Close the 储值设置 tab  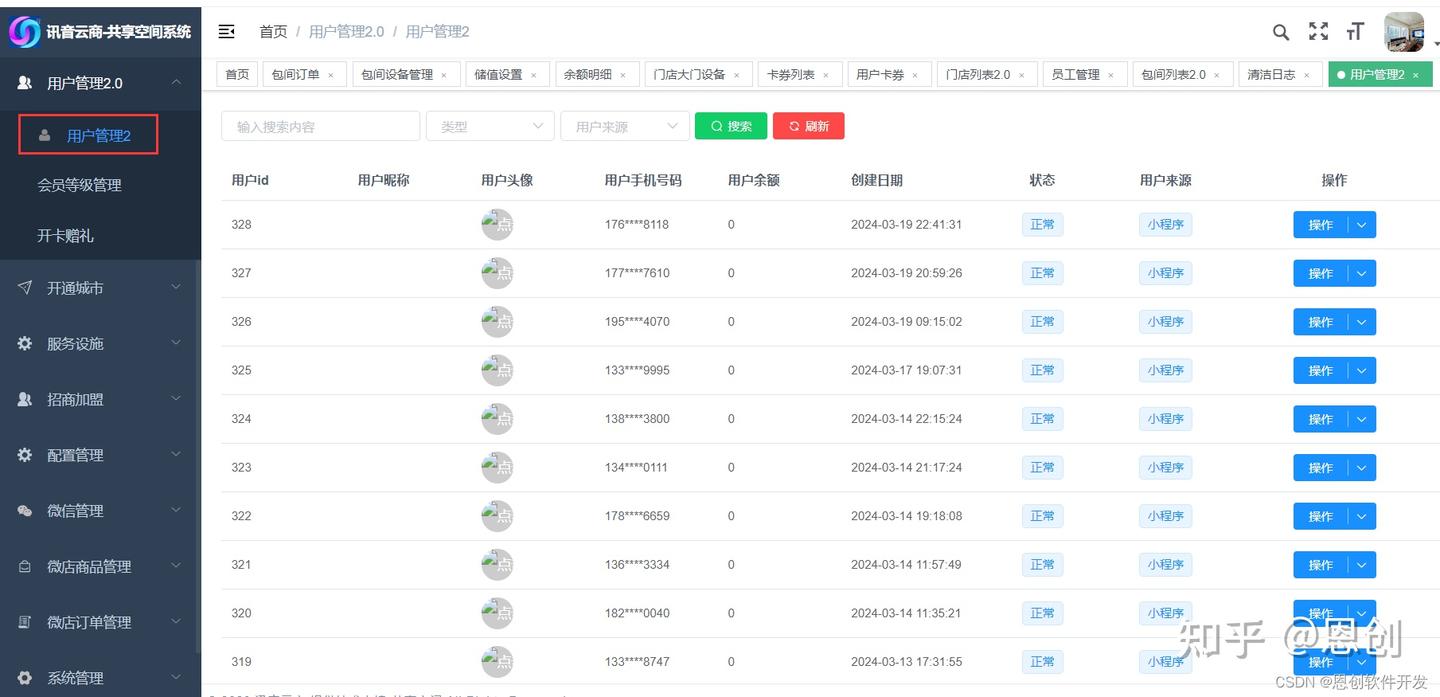coord(534,75)
